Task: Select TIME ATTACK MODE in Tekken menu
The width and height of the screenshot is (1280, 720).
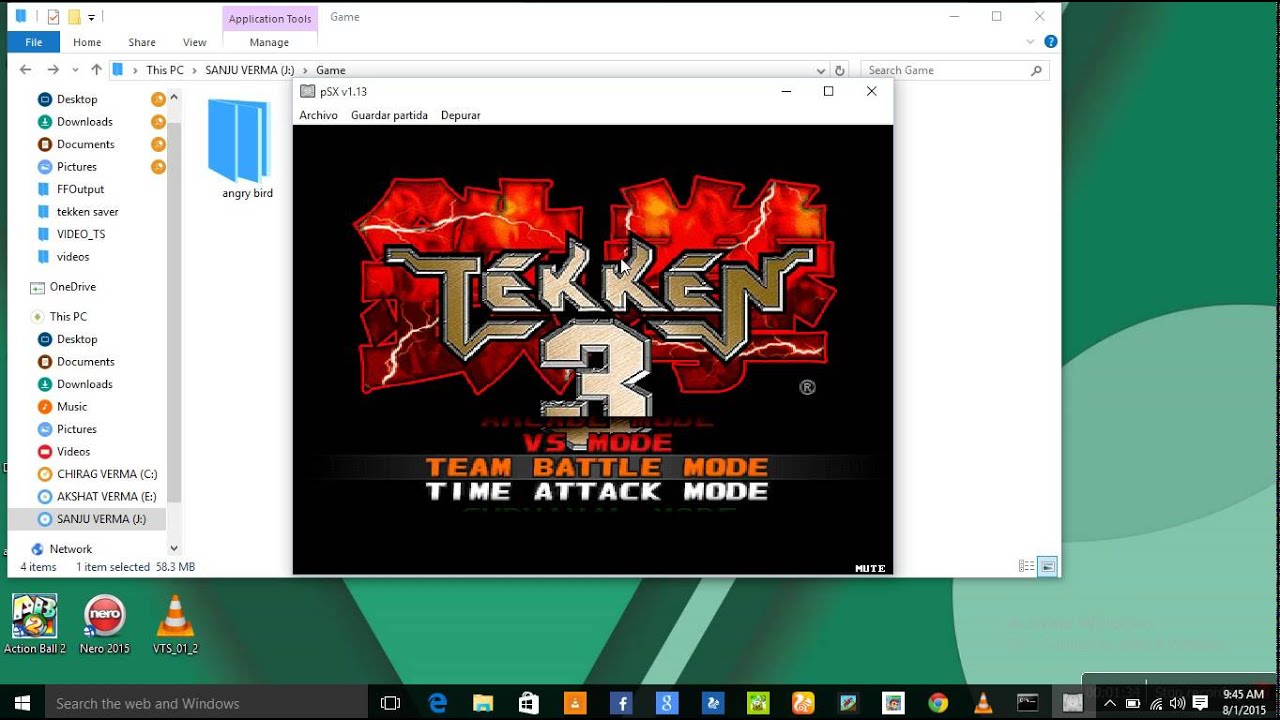Action: tap(597, 491)
